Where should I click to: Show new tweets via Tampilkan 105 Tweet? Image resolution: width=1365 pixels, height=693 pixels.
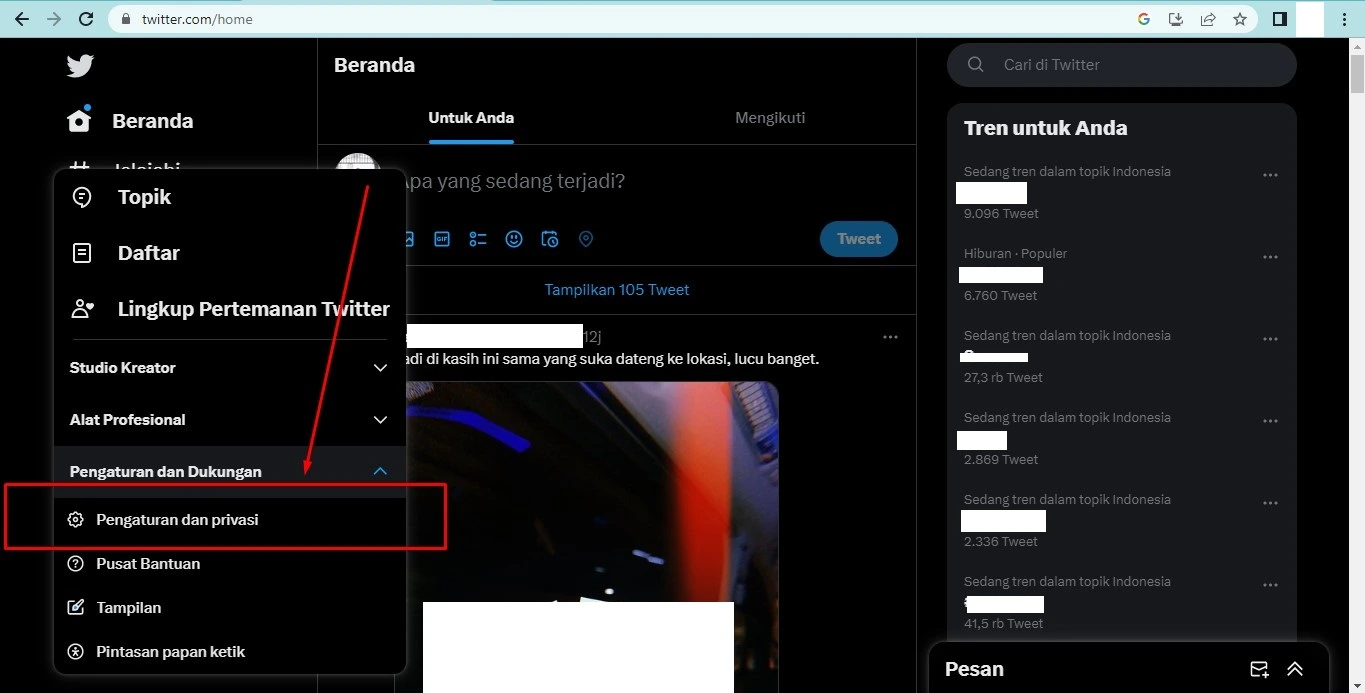[x=617, y=290]
